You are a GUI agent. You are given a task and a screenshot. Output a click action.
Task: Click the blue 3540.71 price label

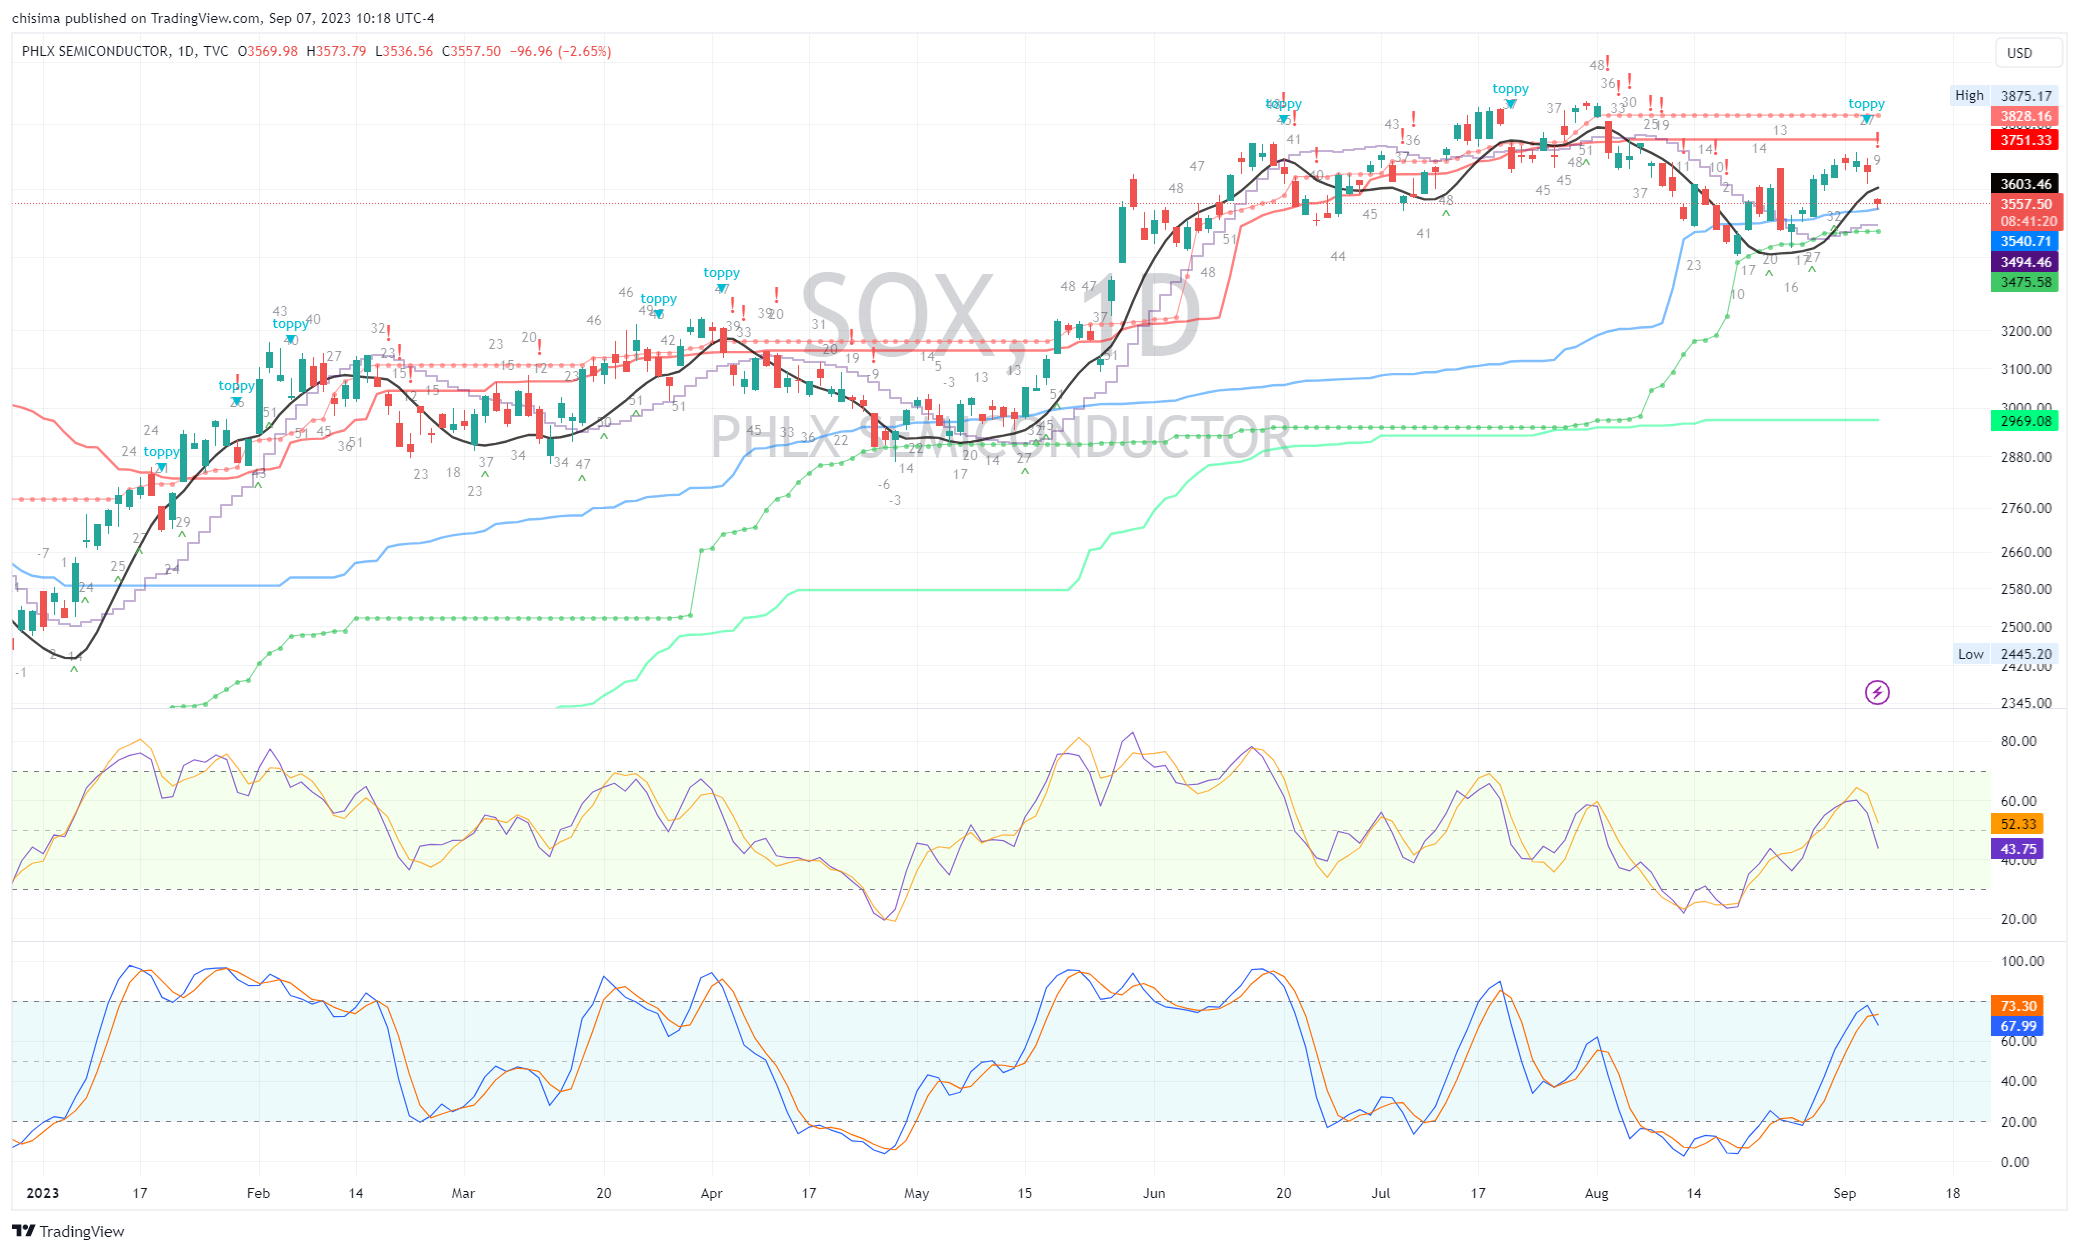(2025, 241)
